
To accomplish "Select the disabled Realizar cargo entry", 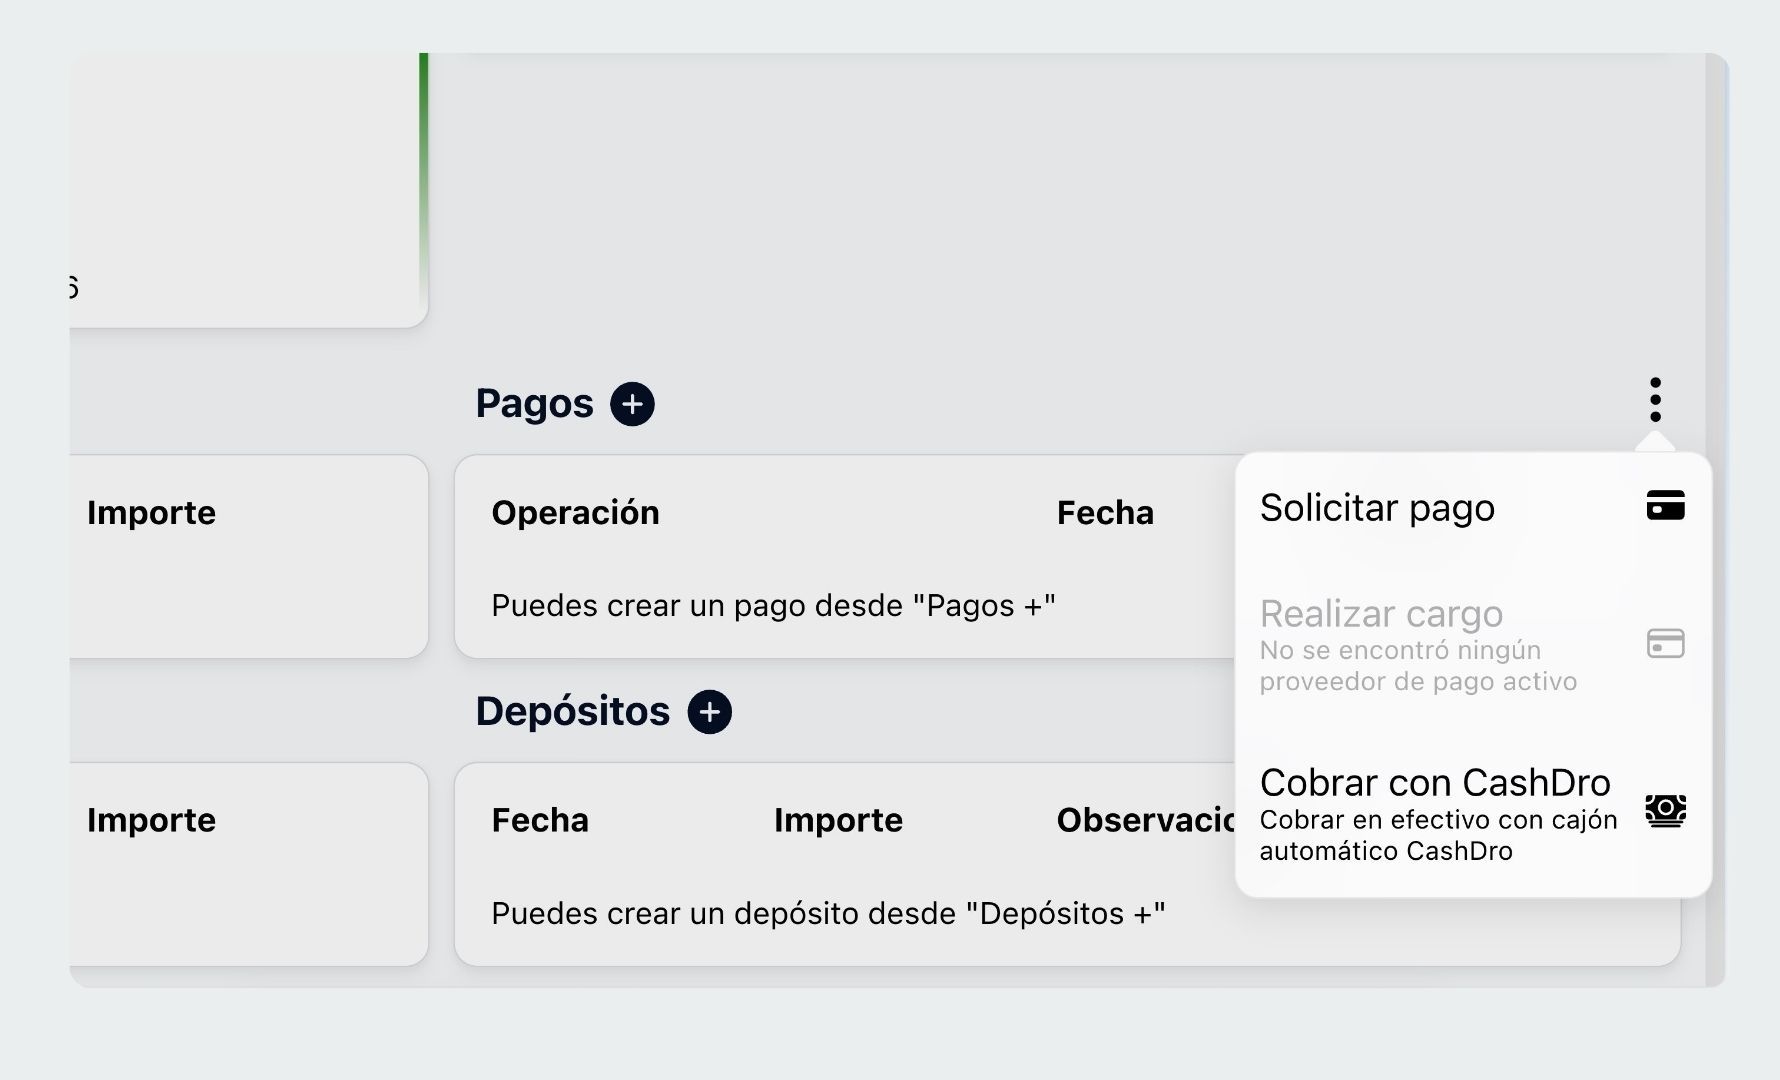I will click(1473, 645).
